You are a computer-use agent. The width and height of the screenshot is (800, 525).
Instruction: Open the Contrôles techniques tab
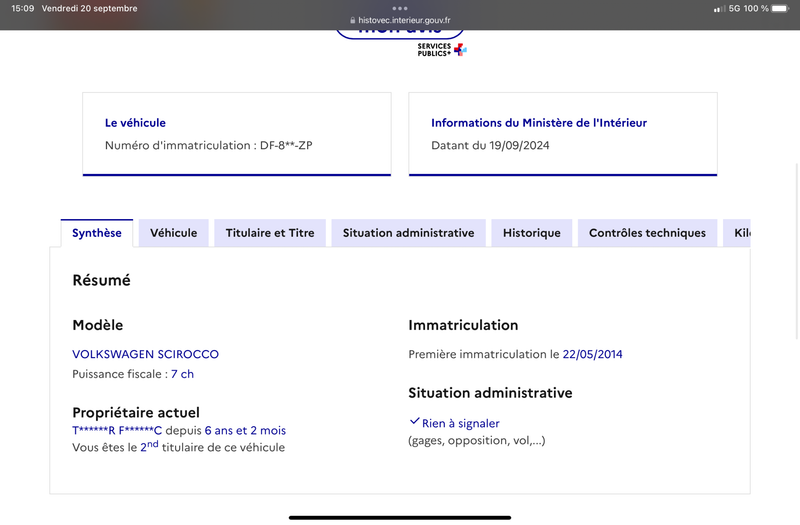coord(647,233)
